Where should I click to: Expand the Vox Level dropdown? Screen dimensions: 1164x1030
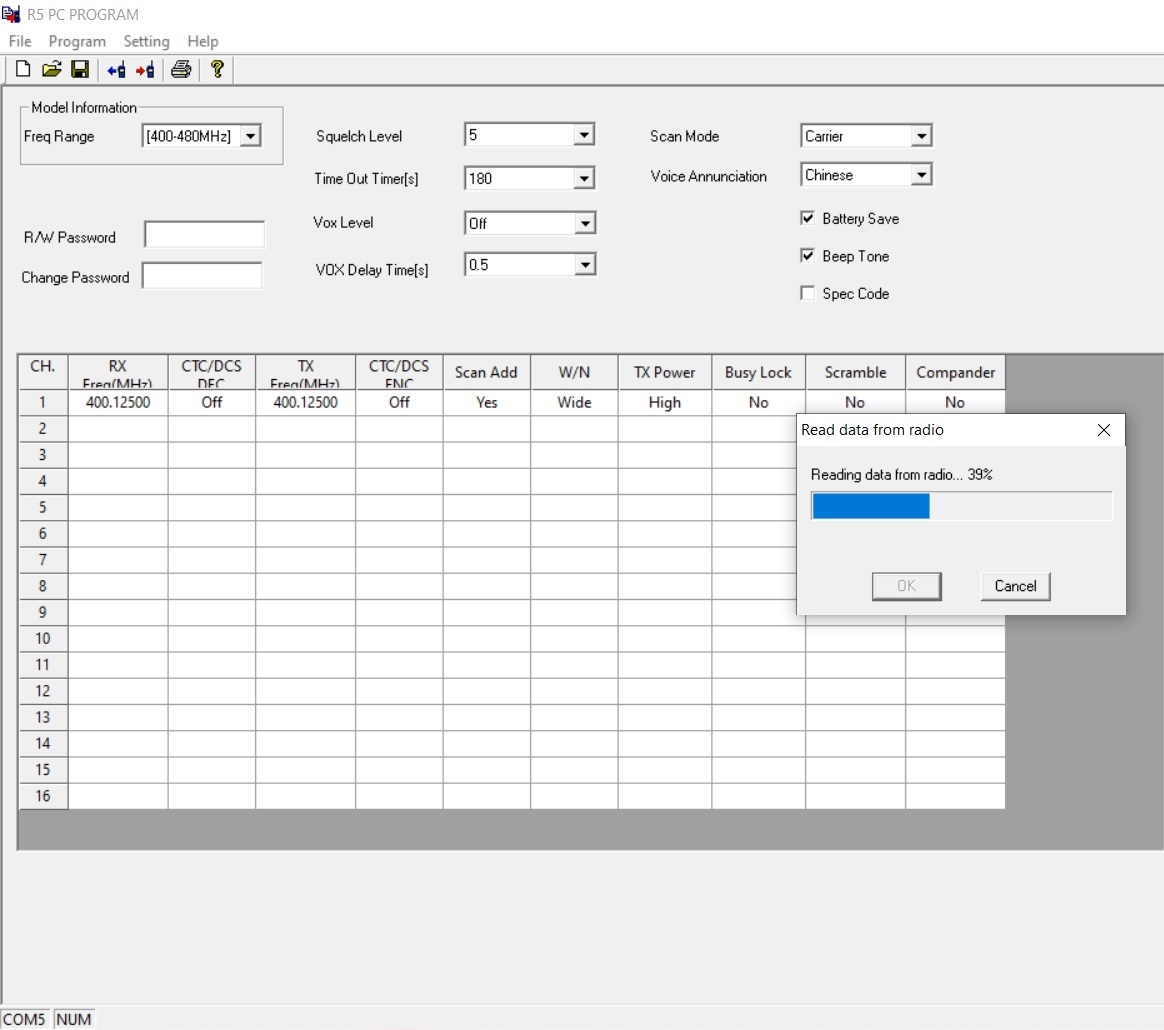(x=585, y=223)
